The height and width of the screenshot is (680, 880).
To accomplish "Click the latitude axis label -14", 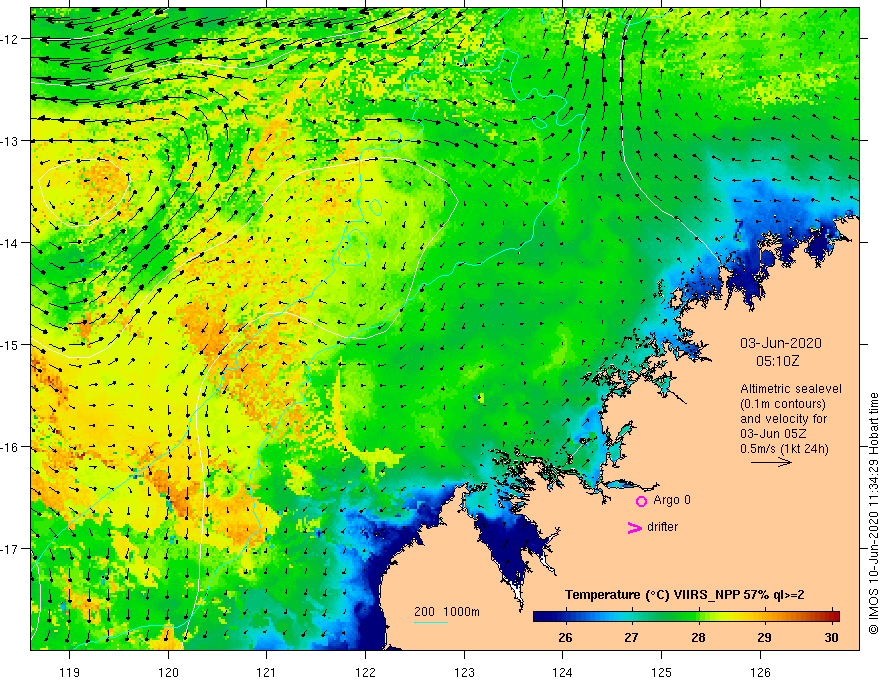I will (x=11, y=243).
